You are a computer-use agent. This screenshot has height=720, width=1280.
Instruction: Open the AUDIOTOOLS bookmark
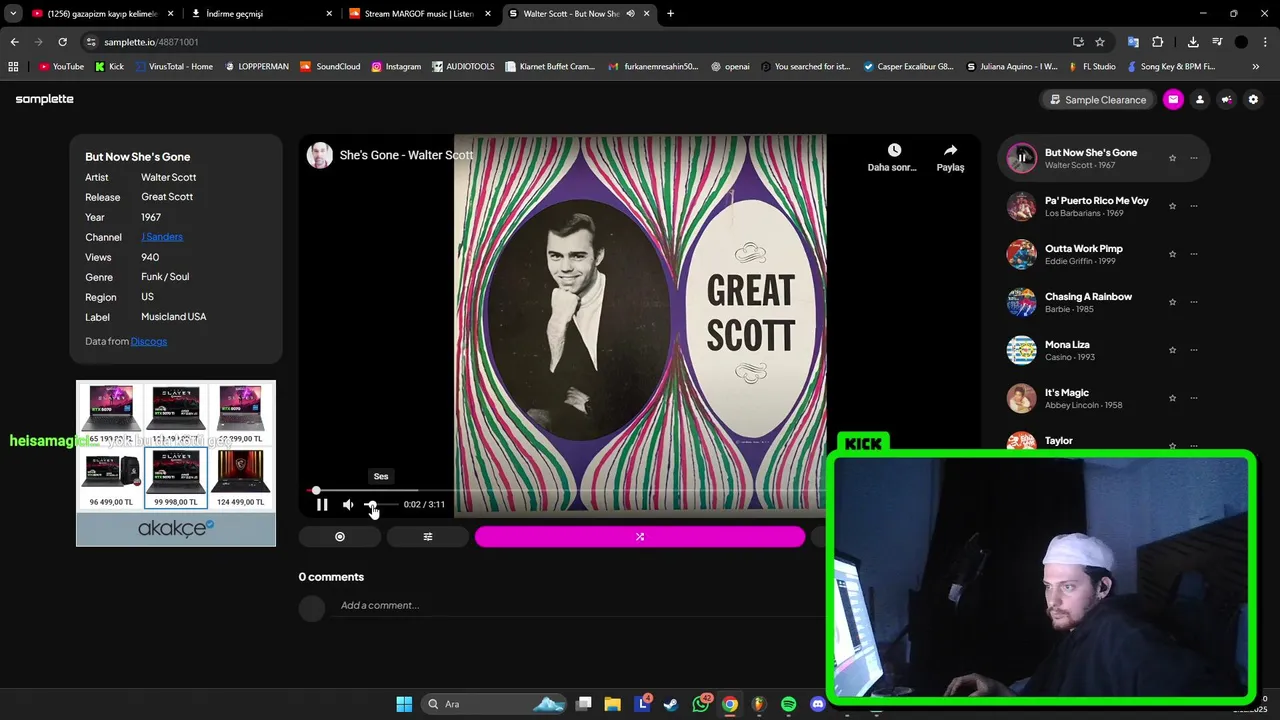[x=463, y=67]
